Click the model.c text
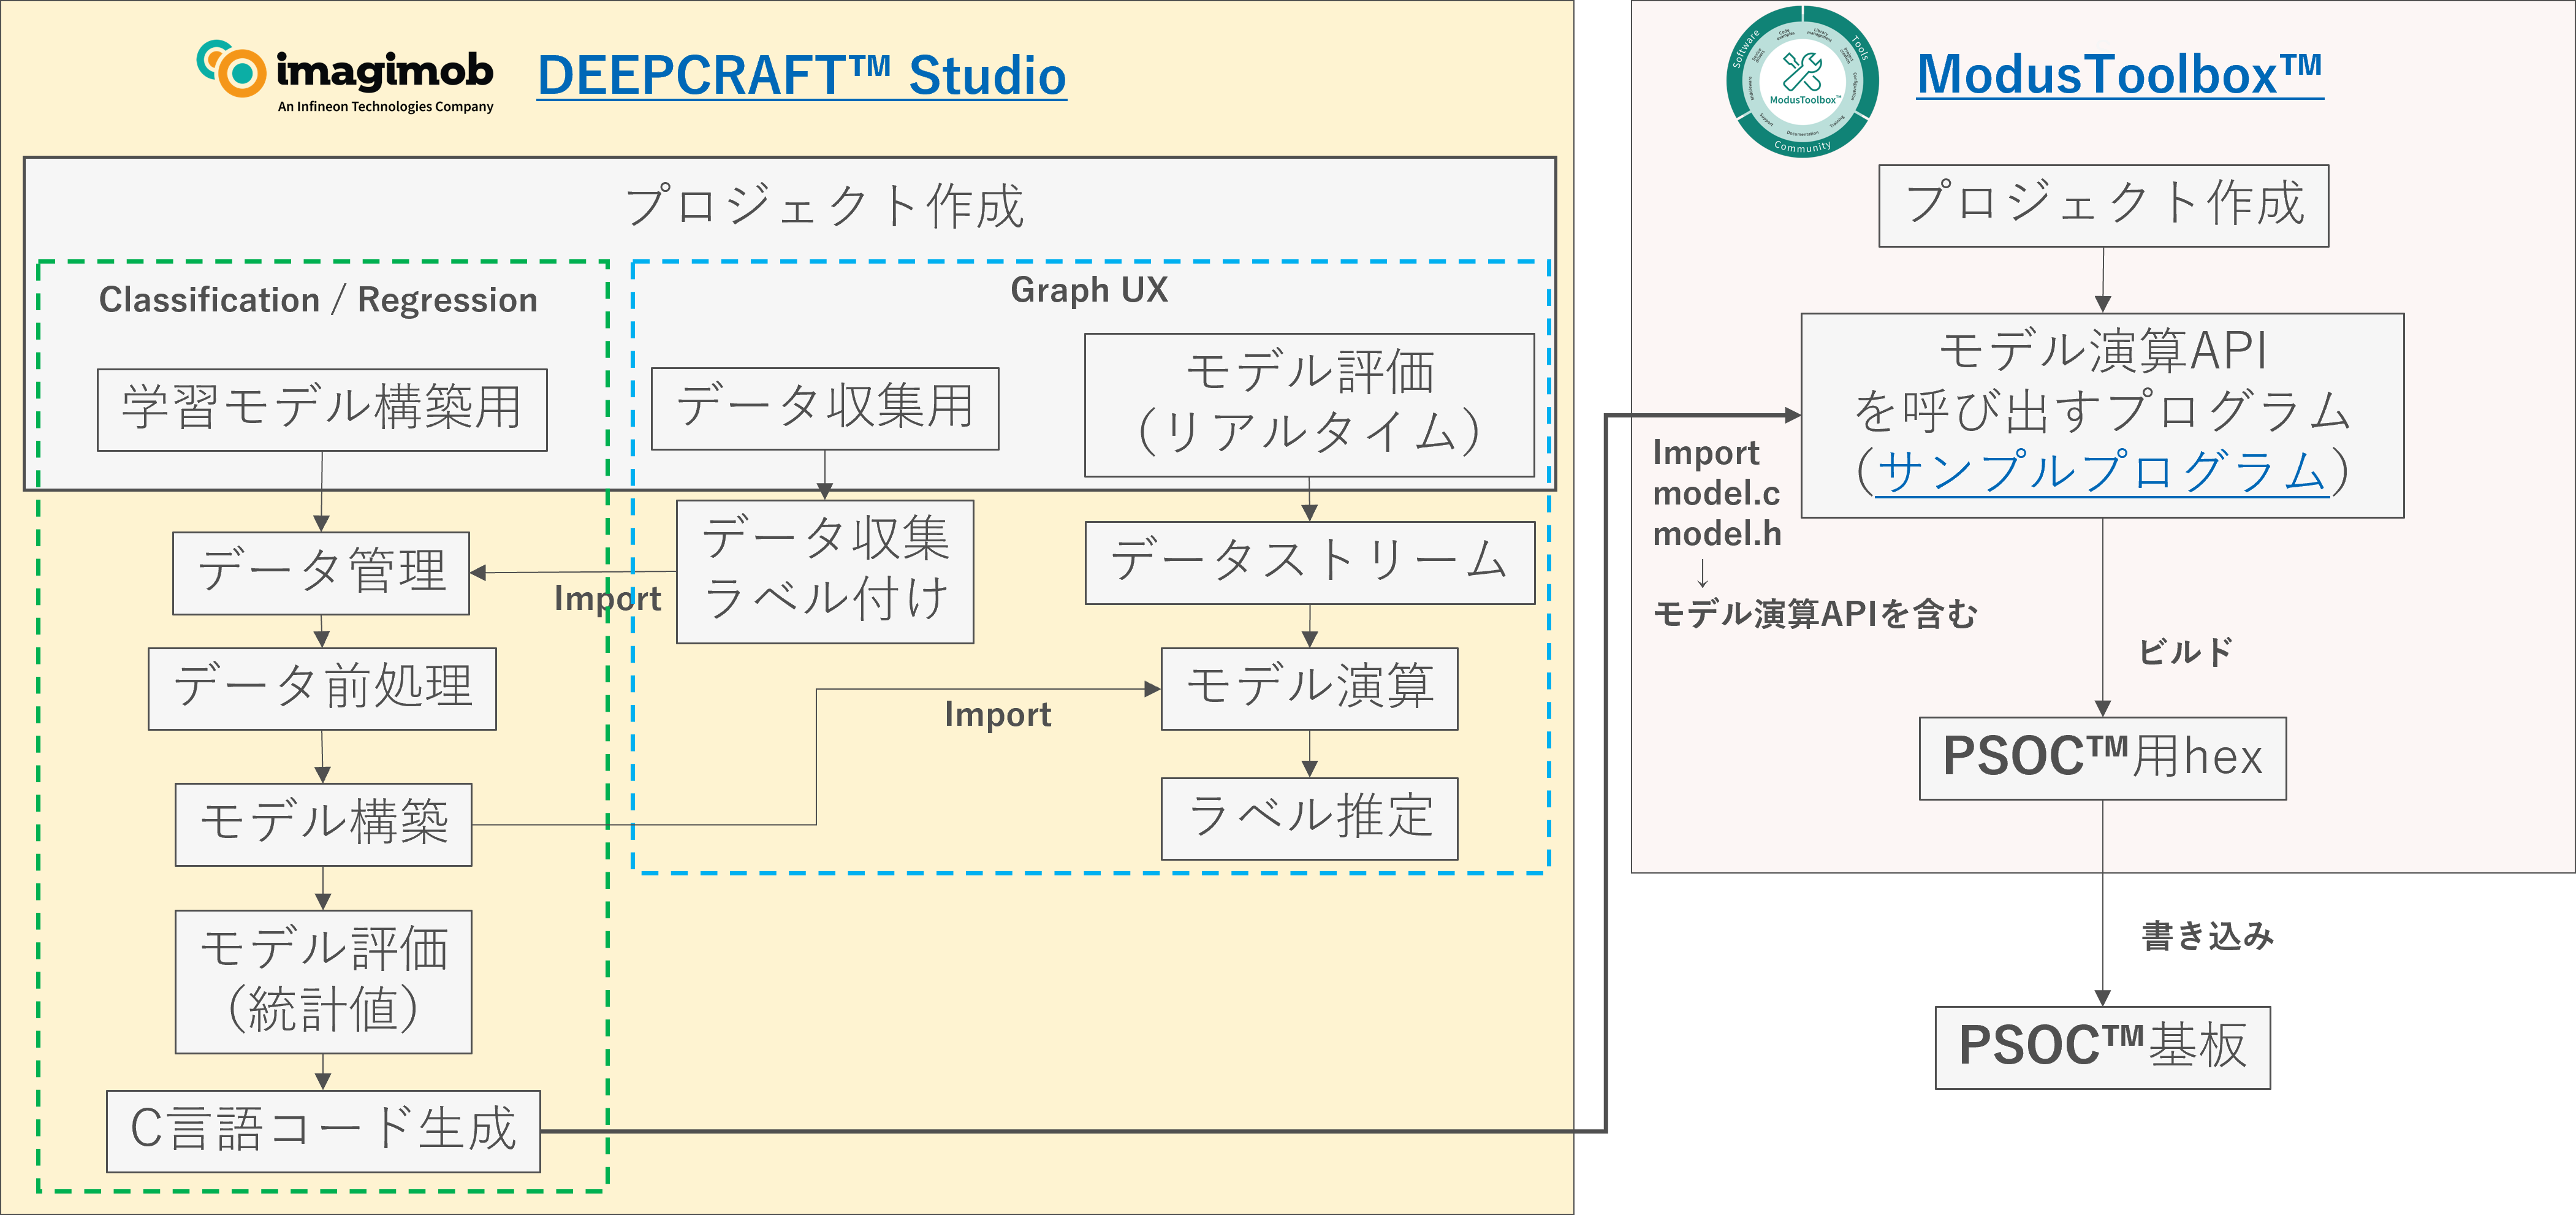 [x=1716, y=493]
